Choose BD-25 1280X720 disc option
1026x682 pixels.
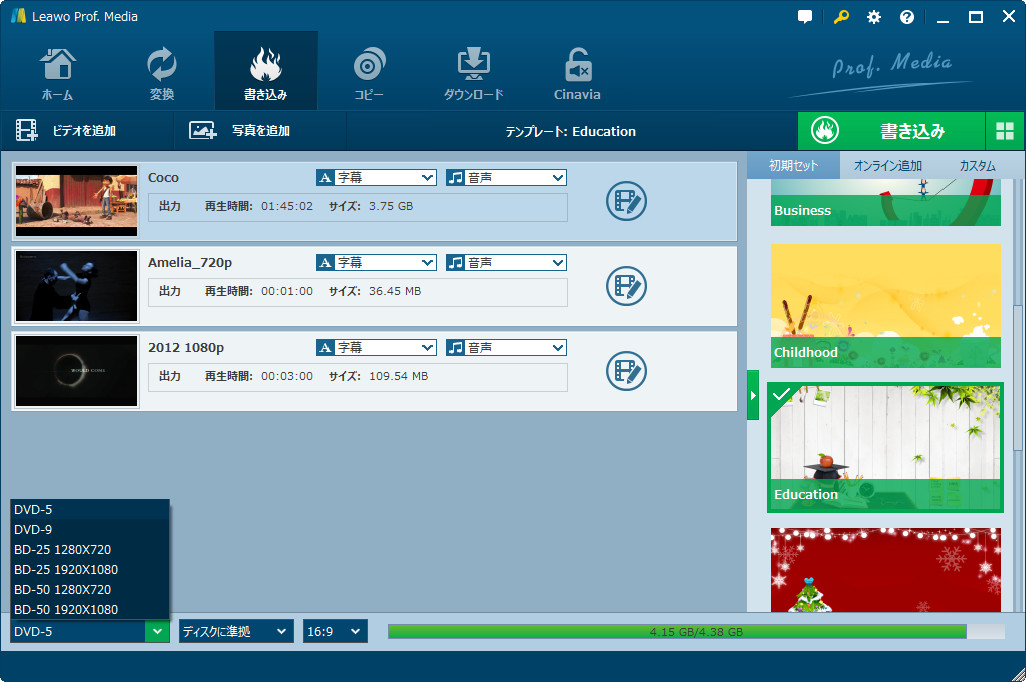90,550
